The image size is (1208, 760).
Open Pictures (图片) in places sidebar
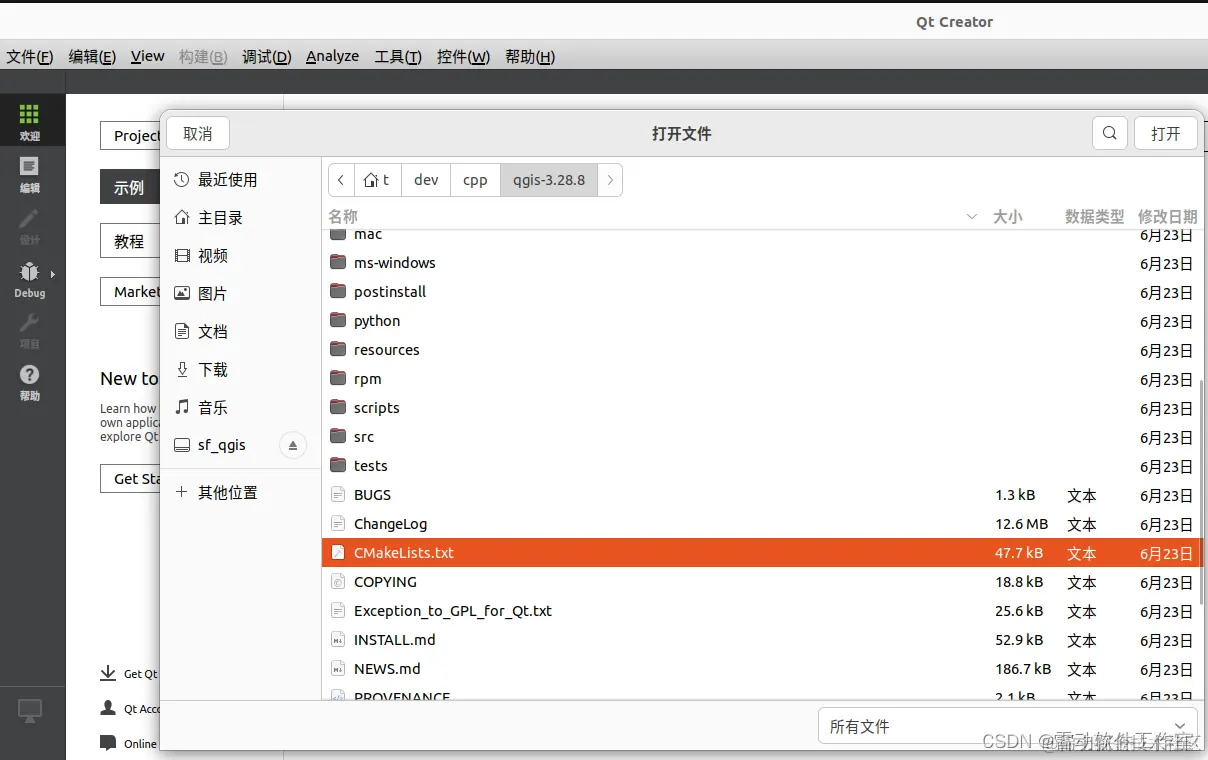pyautogui.click(x=241, y=294)
